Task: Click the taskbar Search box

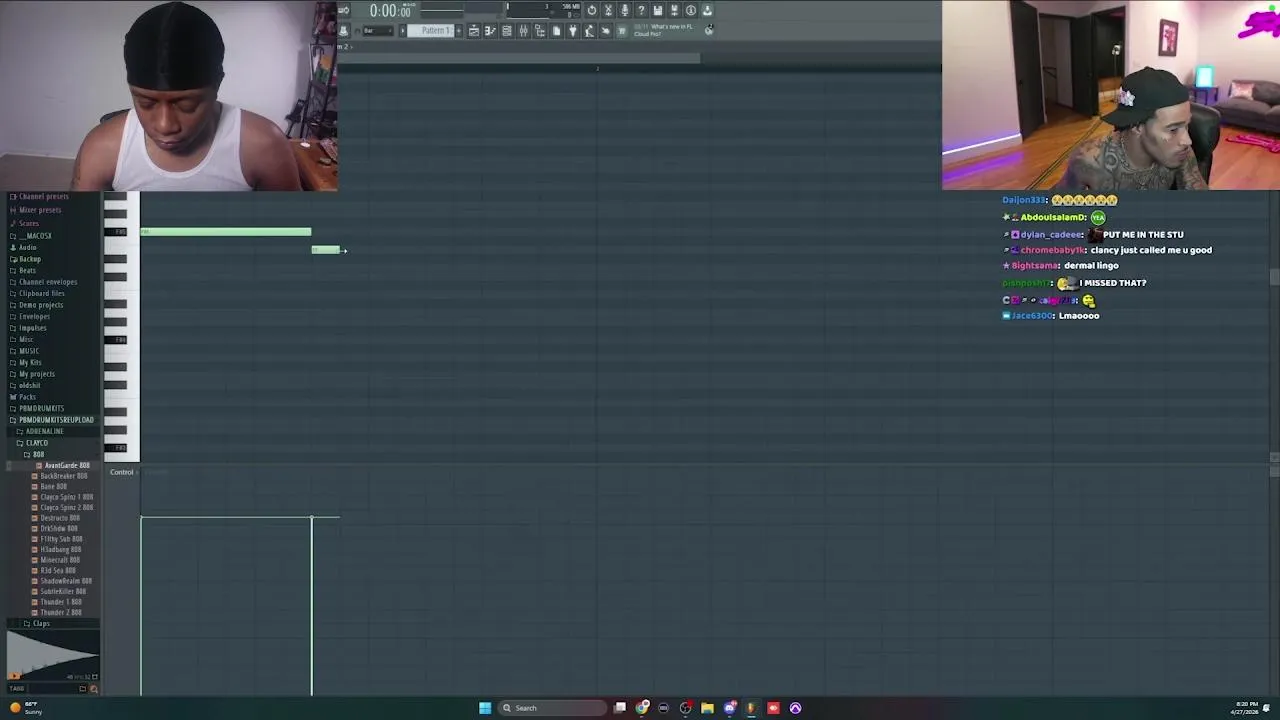Action: [x=553, y=708]
